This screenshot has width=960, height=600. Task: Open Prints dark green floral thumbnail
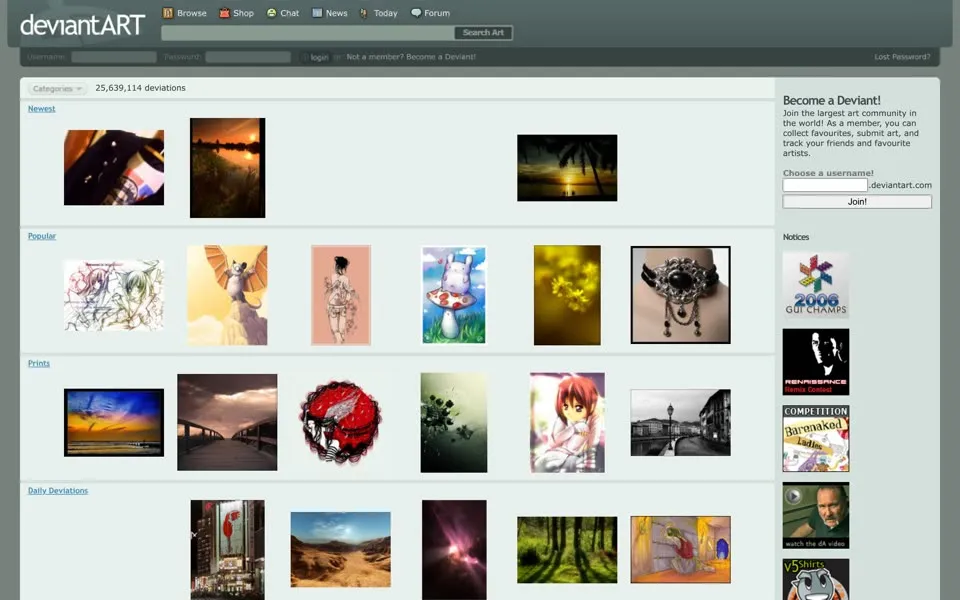pos(454,422)
